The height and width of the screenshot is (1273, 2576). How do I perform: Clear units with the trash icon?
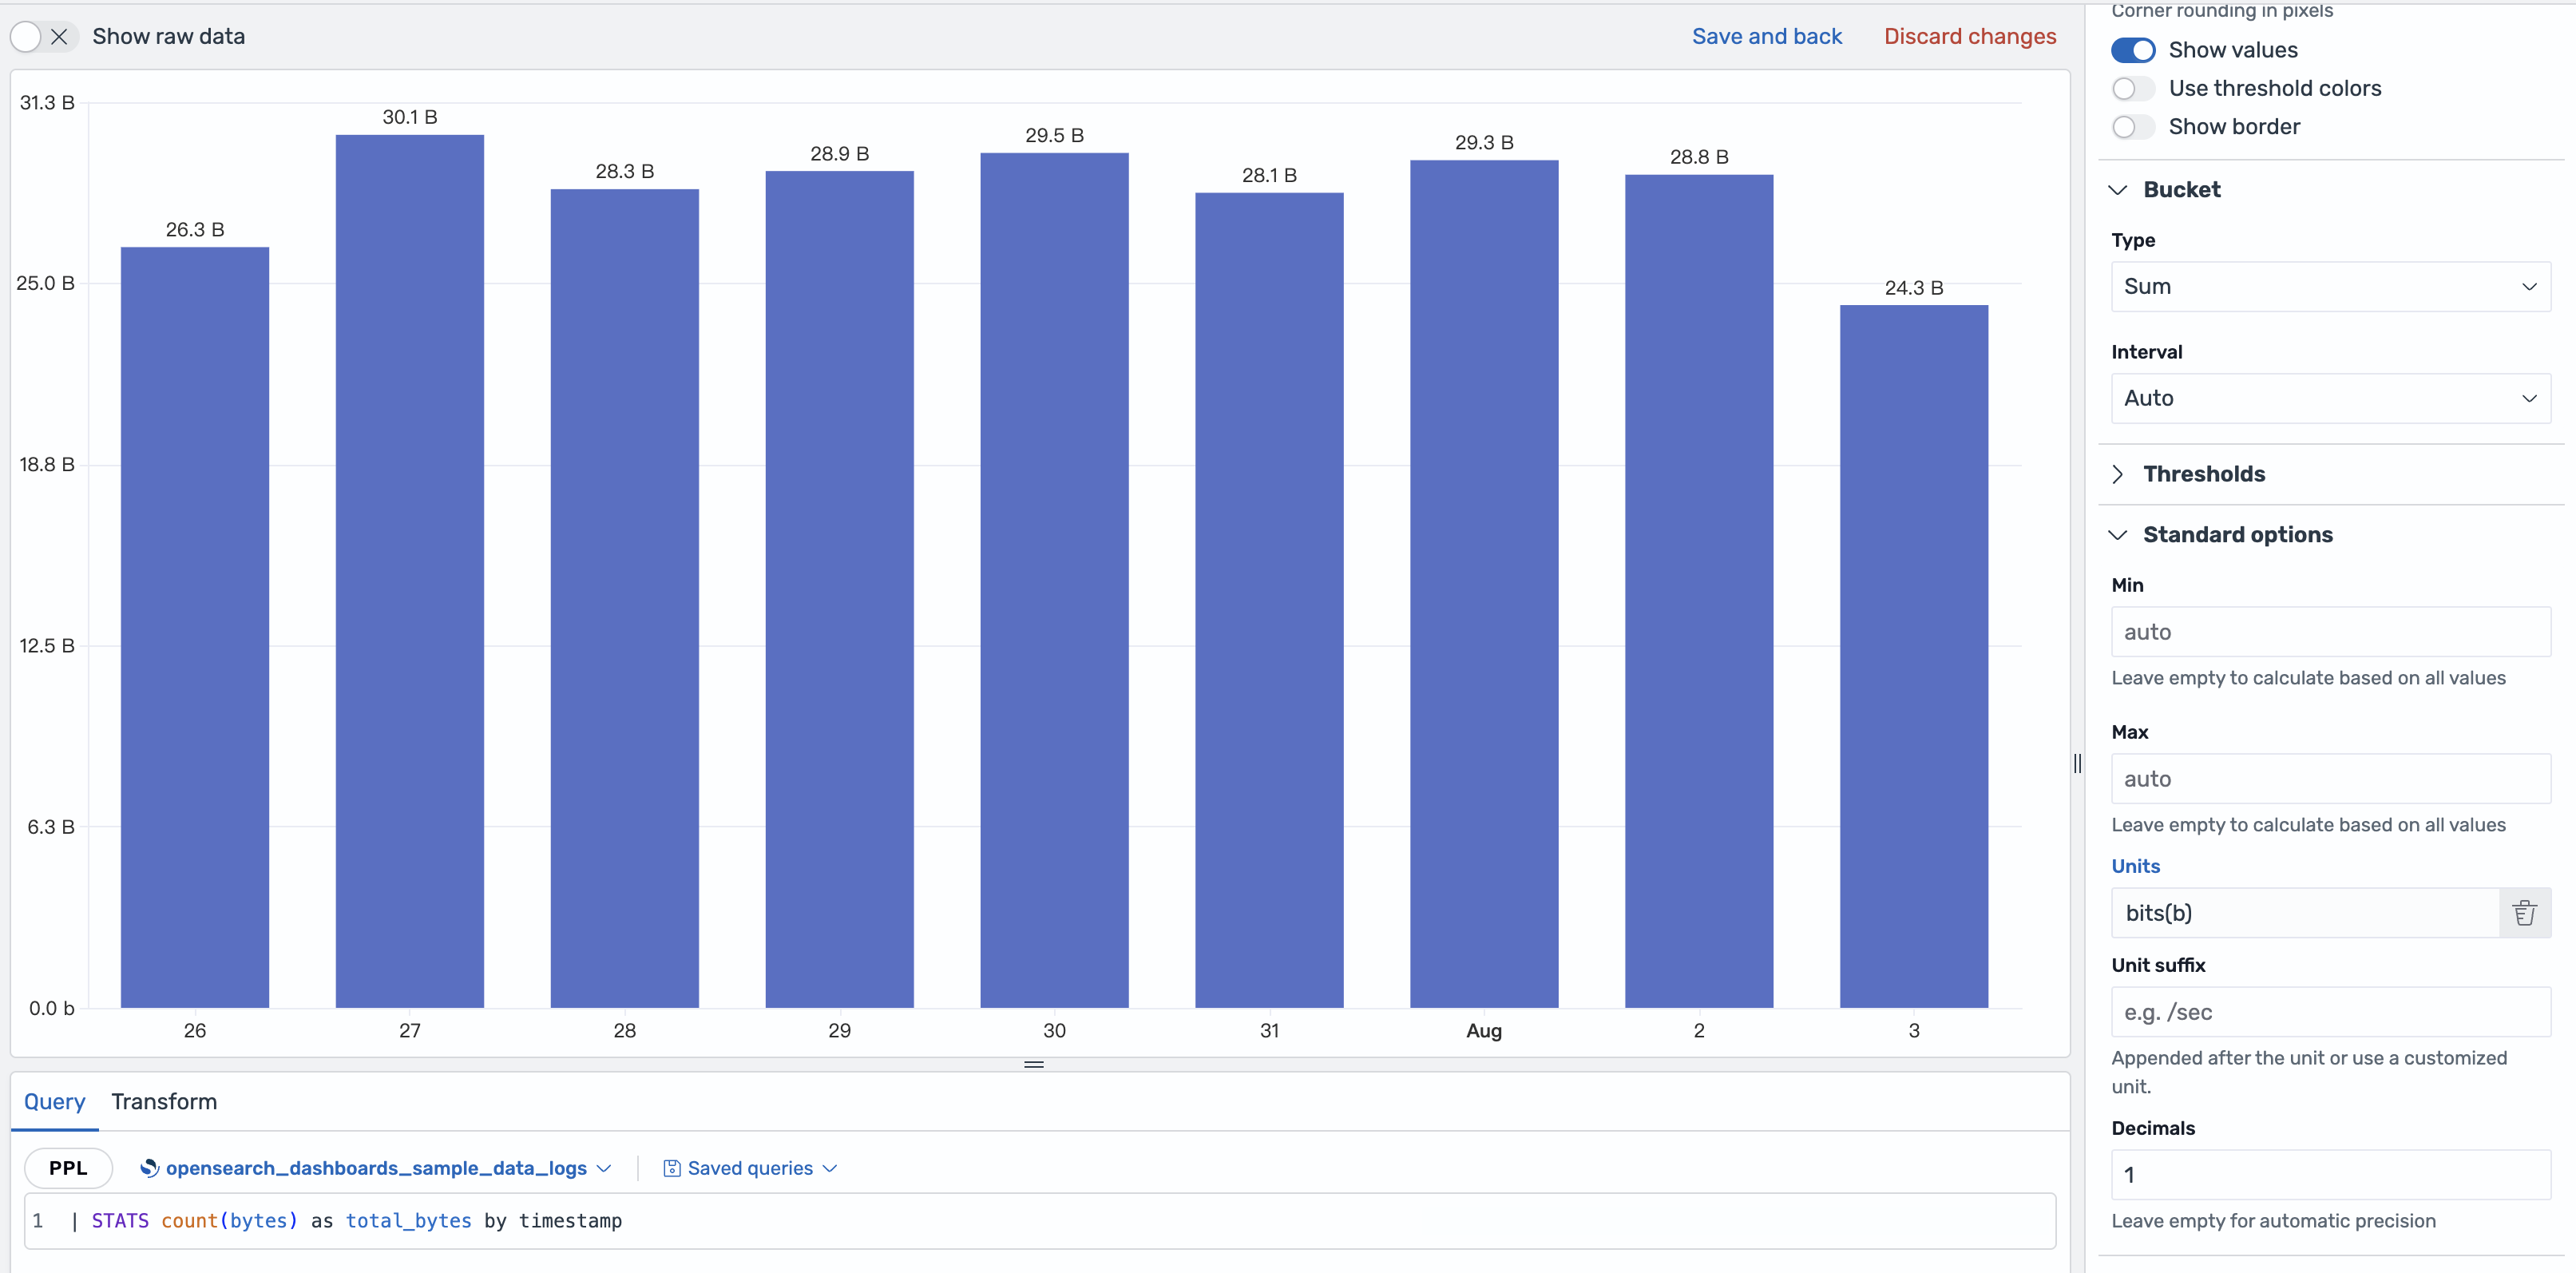click(x=2524, y=913)
